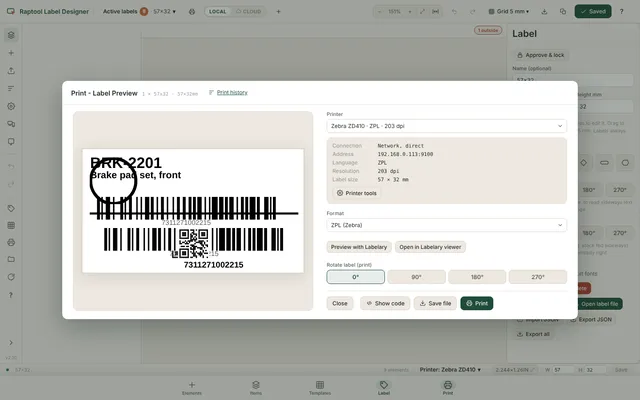Click the help question mark in top bar
Screen dimensions: 640x400
[622, 12]
